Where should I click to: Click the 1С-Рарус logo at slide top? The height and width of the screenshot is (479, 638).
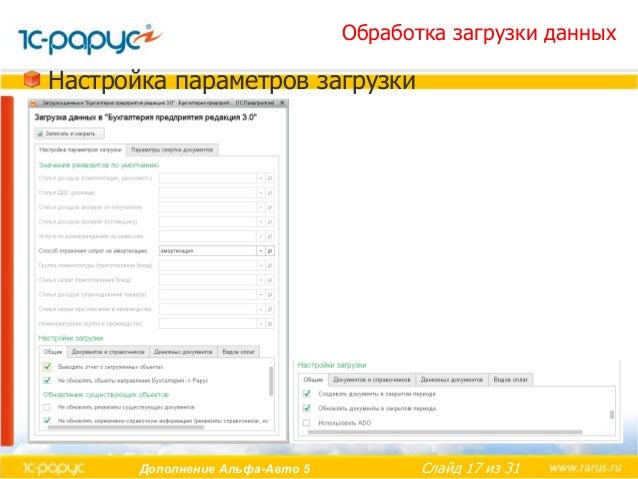pos(90,39)
